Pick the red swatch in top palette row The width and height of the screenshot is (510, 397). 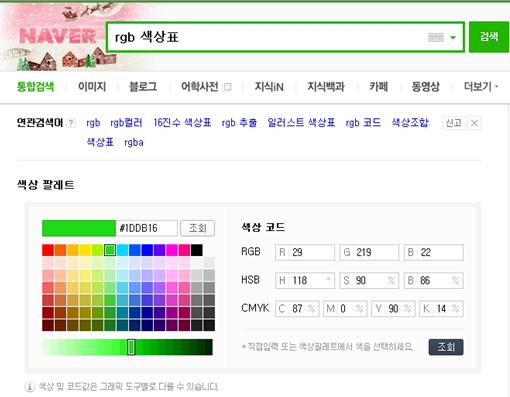click(48, 250)
